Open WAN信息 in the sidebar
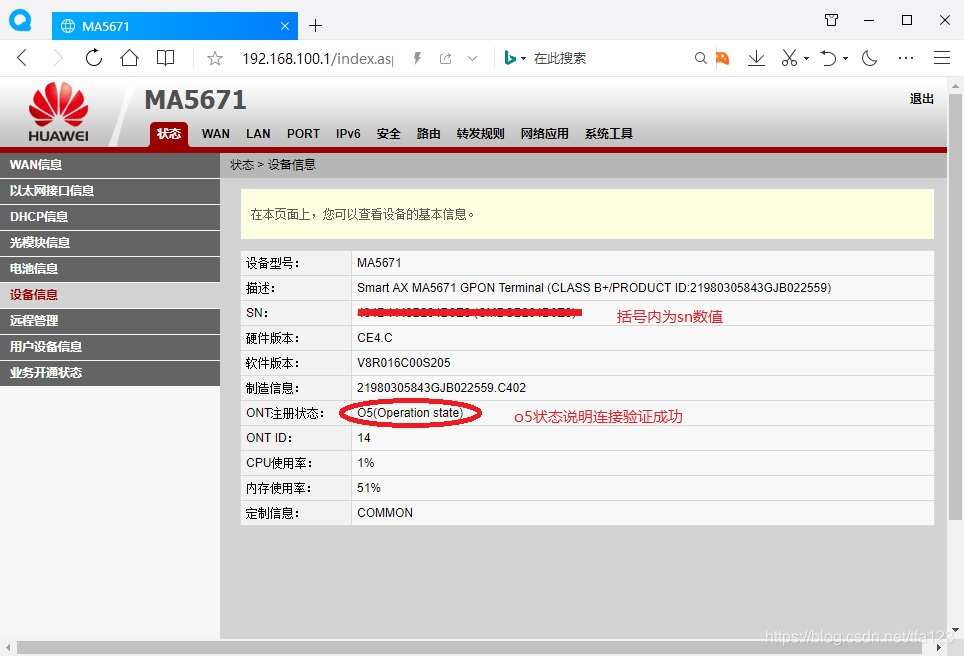Screen dimensions: 964x656 110,165
